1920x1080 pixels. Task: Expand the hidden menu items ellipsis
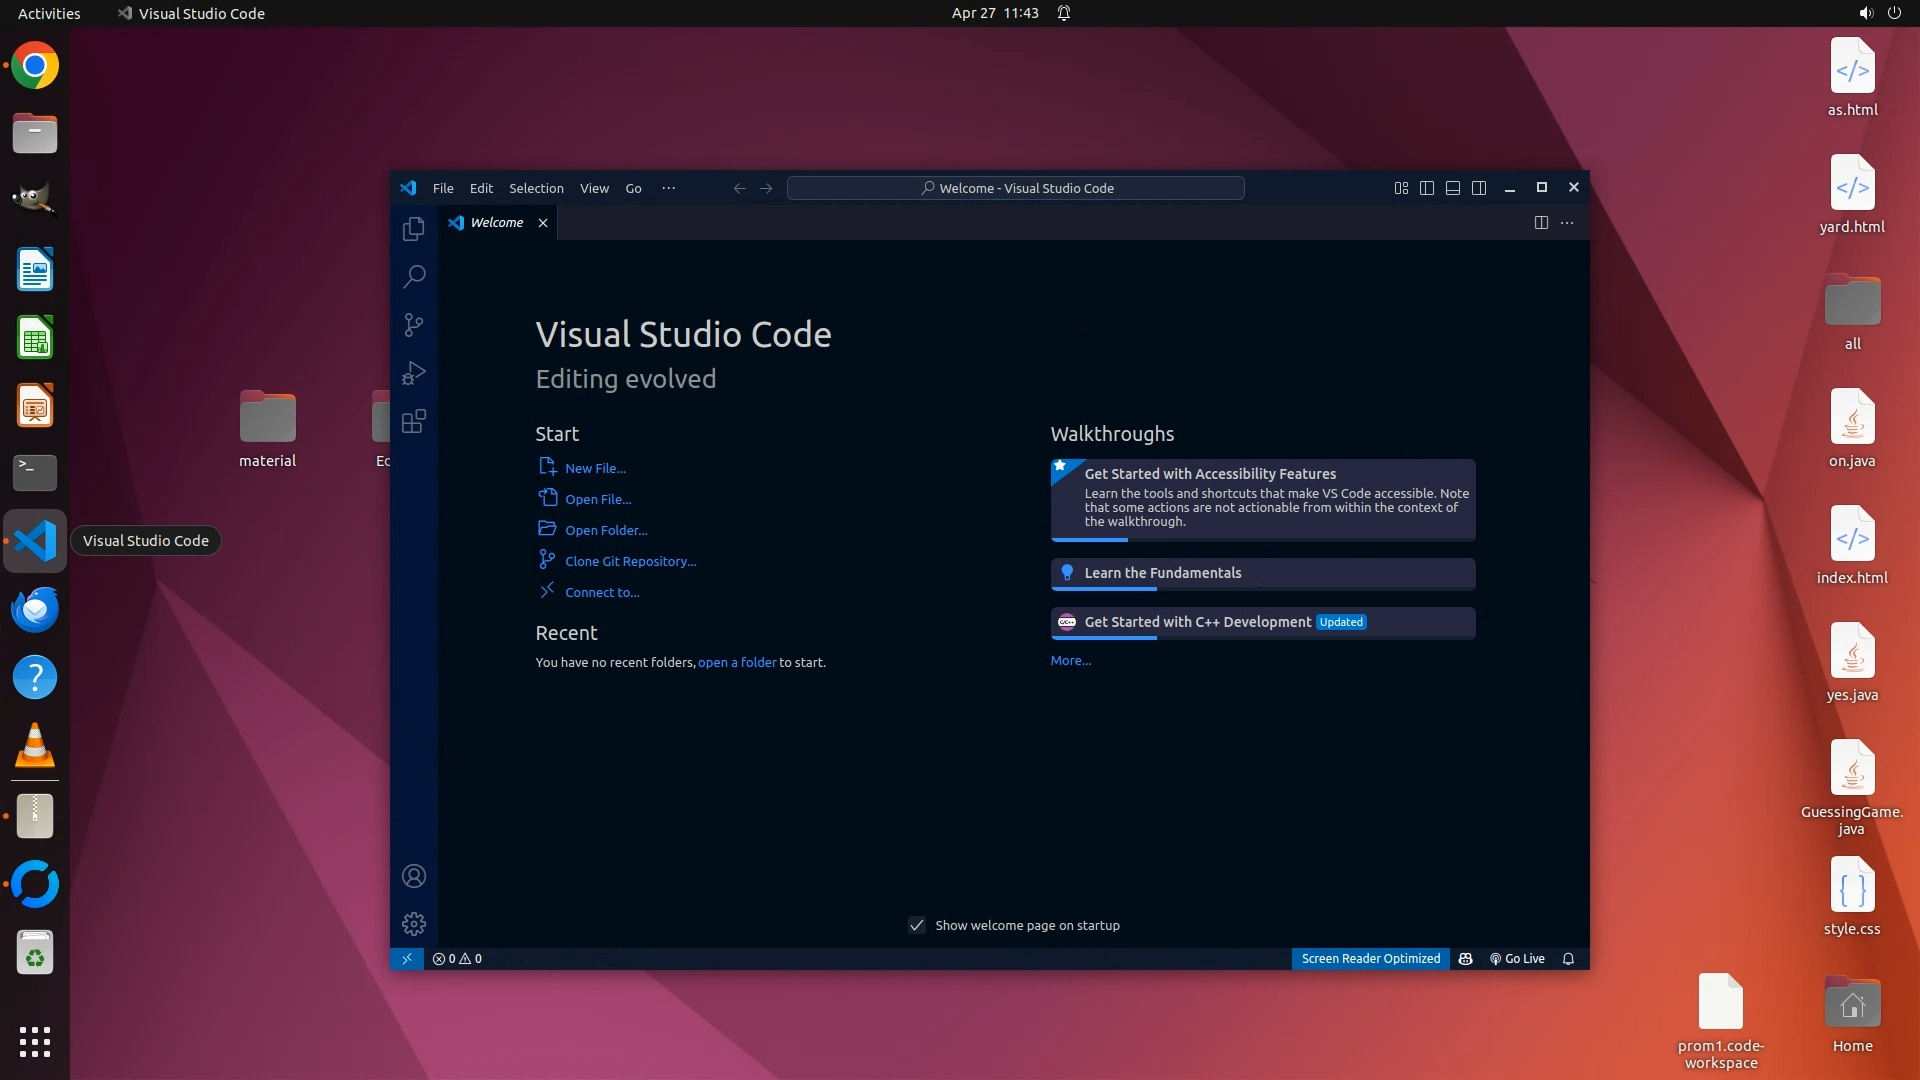click(668, 188)
